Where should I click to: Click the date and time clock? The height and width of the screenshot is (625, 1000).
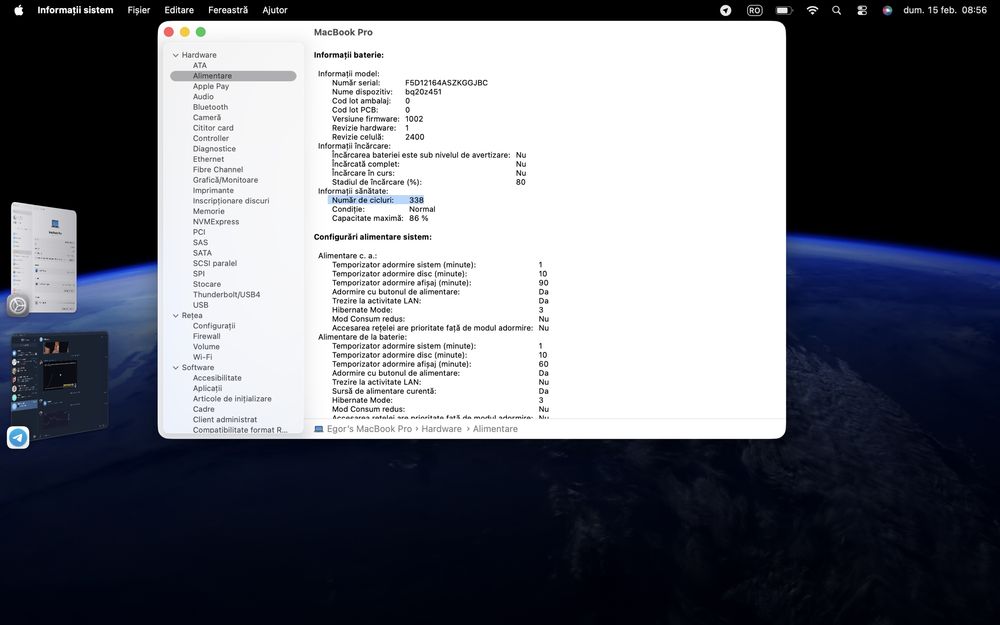(945, 10)
